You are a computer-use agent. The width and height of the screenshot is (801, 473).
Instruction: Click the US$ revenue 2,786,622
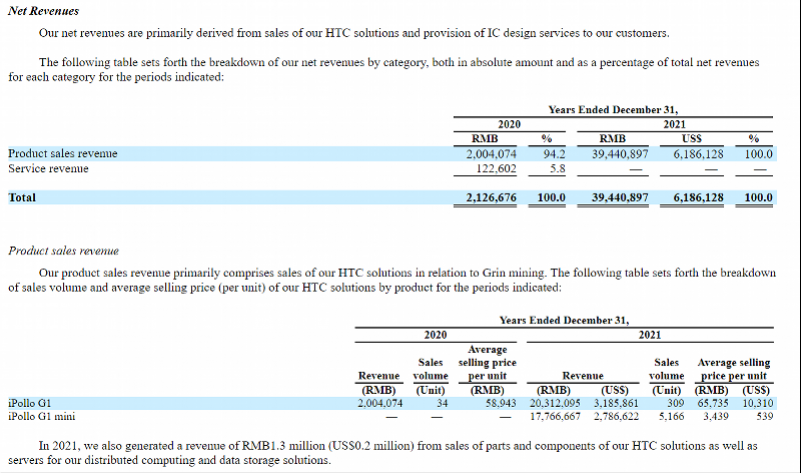[616, 416]
